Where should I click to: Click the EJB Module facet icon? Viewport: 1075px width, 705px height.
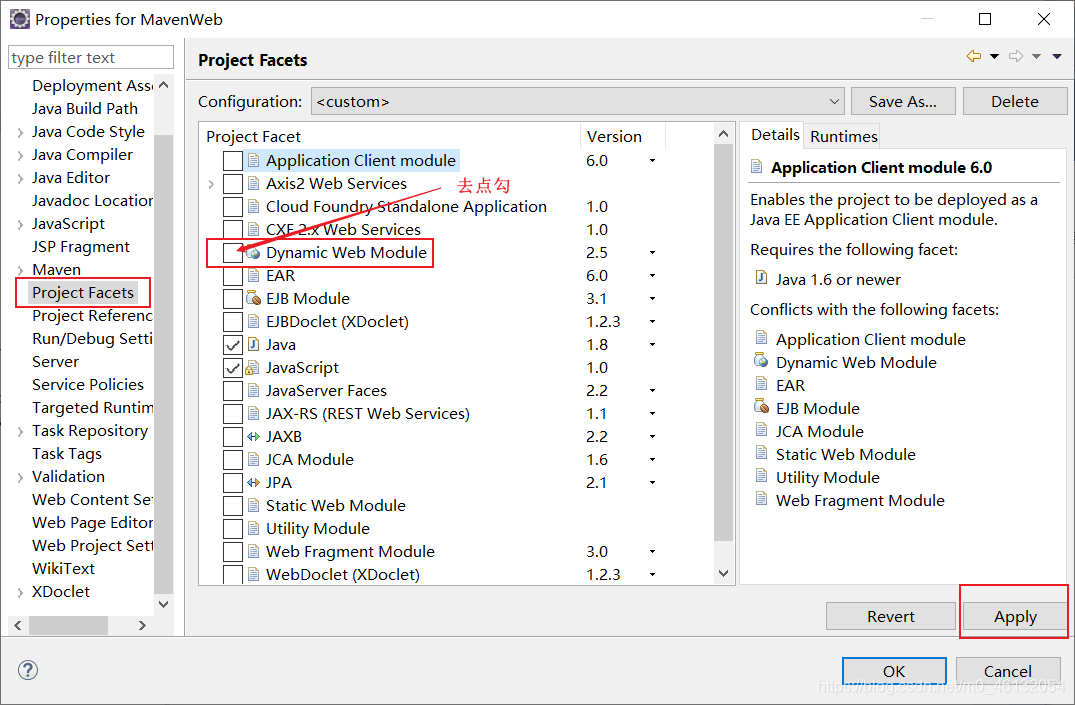click(x=254, y=299)
